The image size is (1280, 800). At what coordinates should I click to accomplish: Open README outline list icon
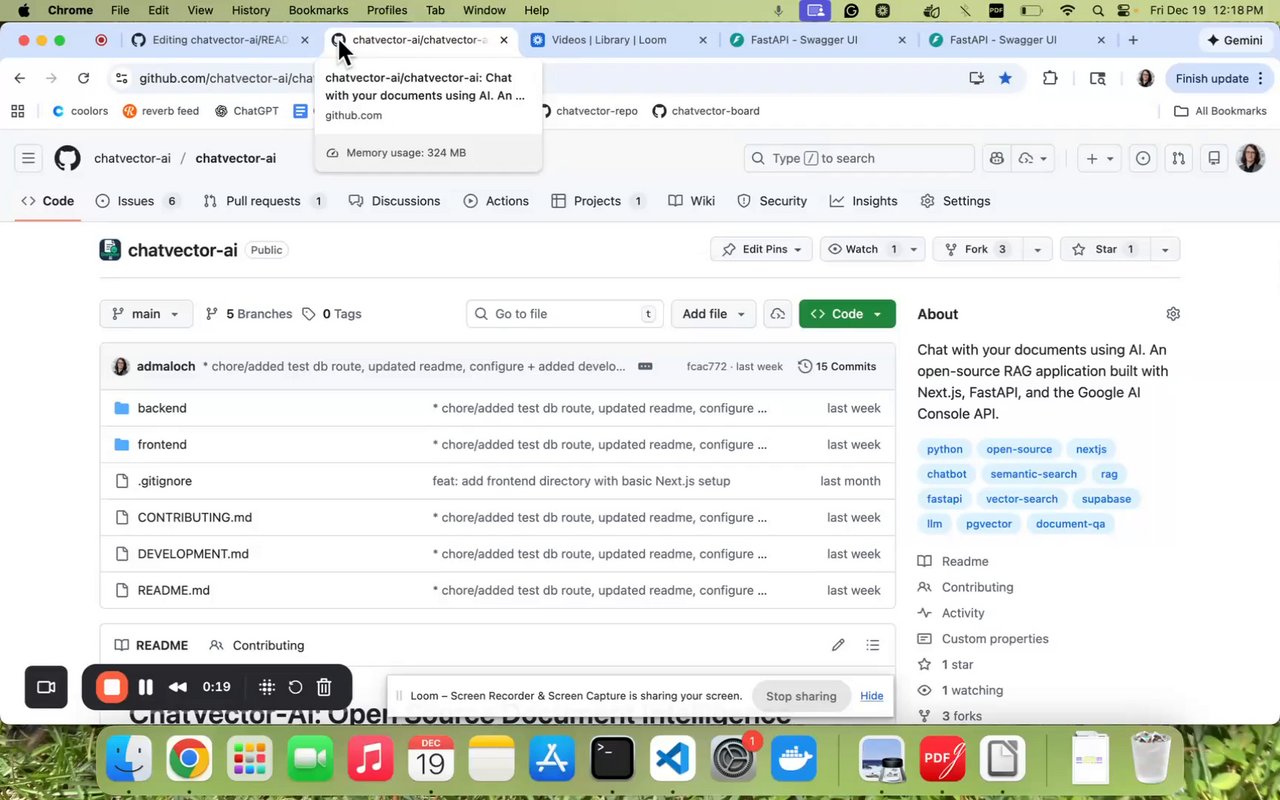[873, 645]
